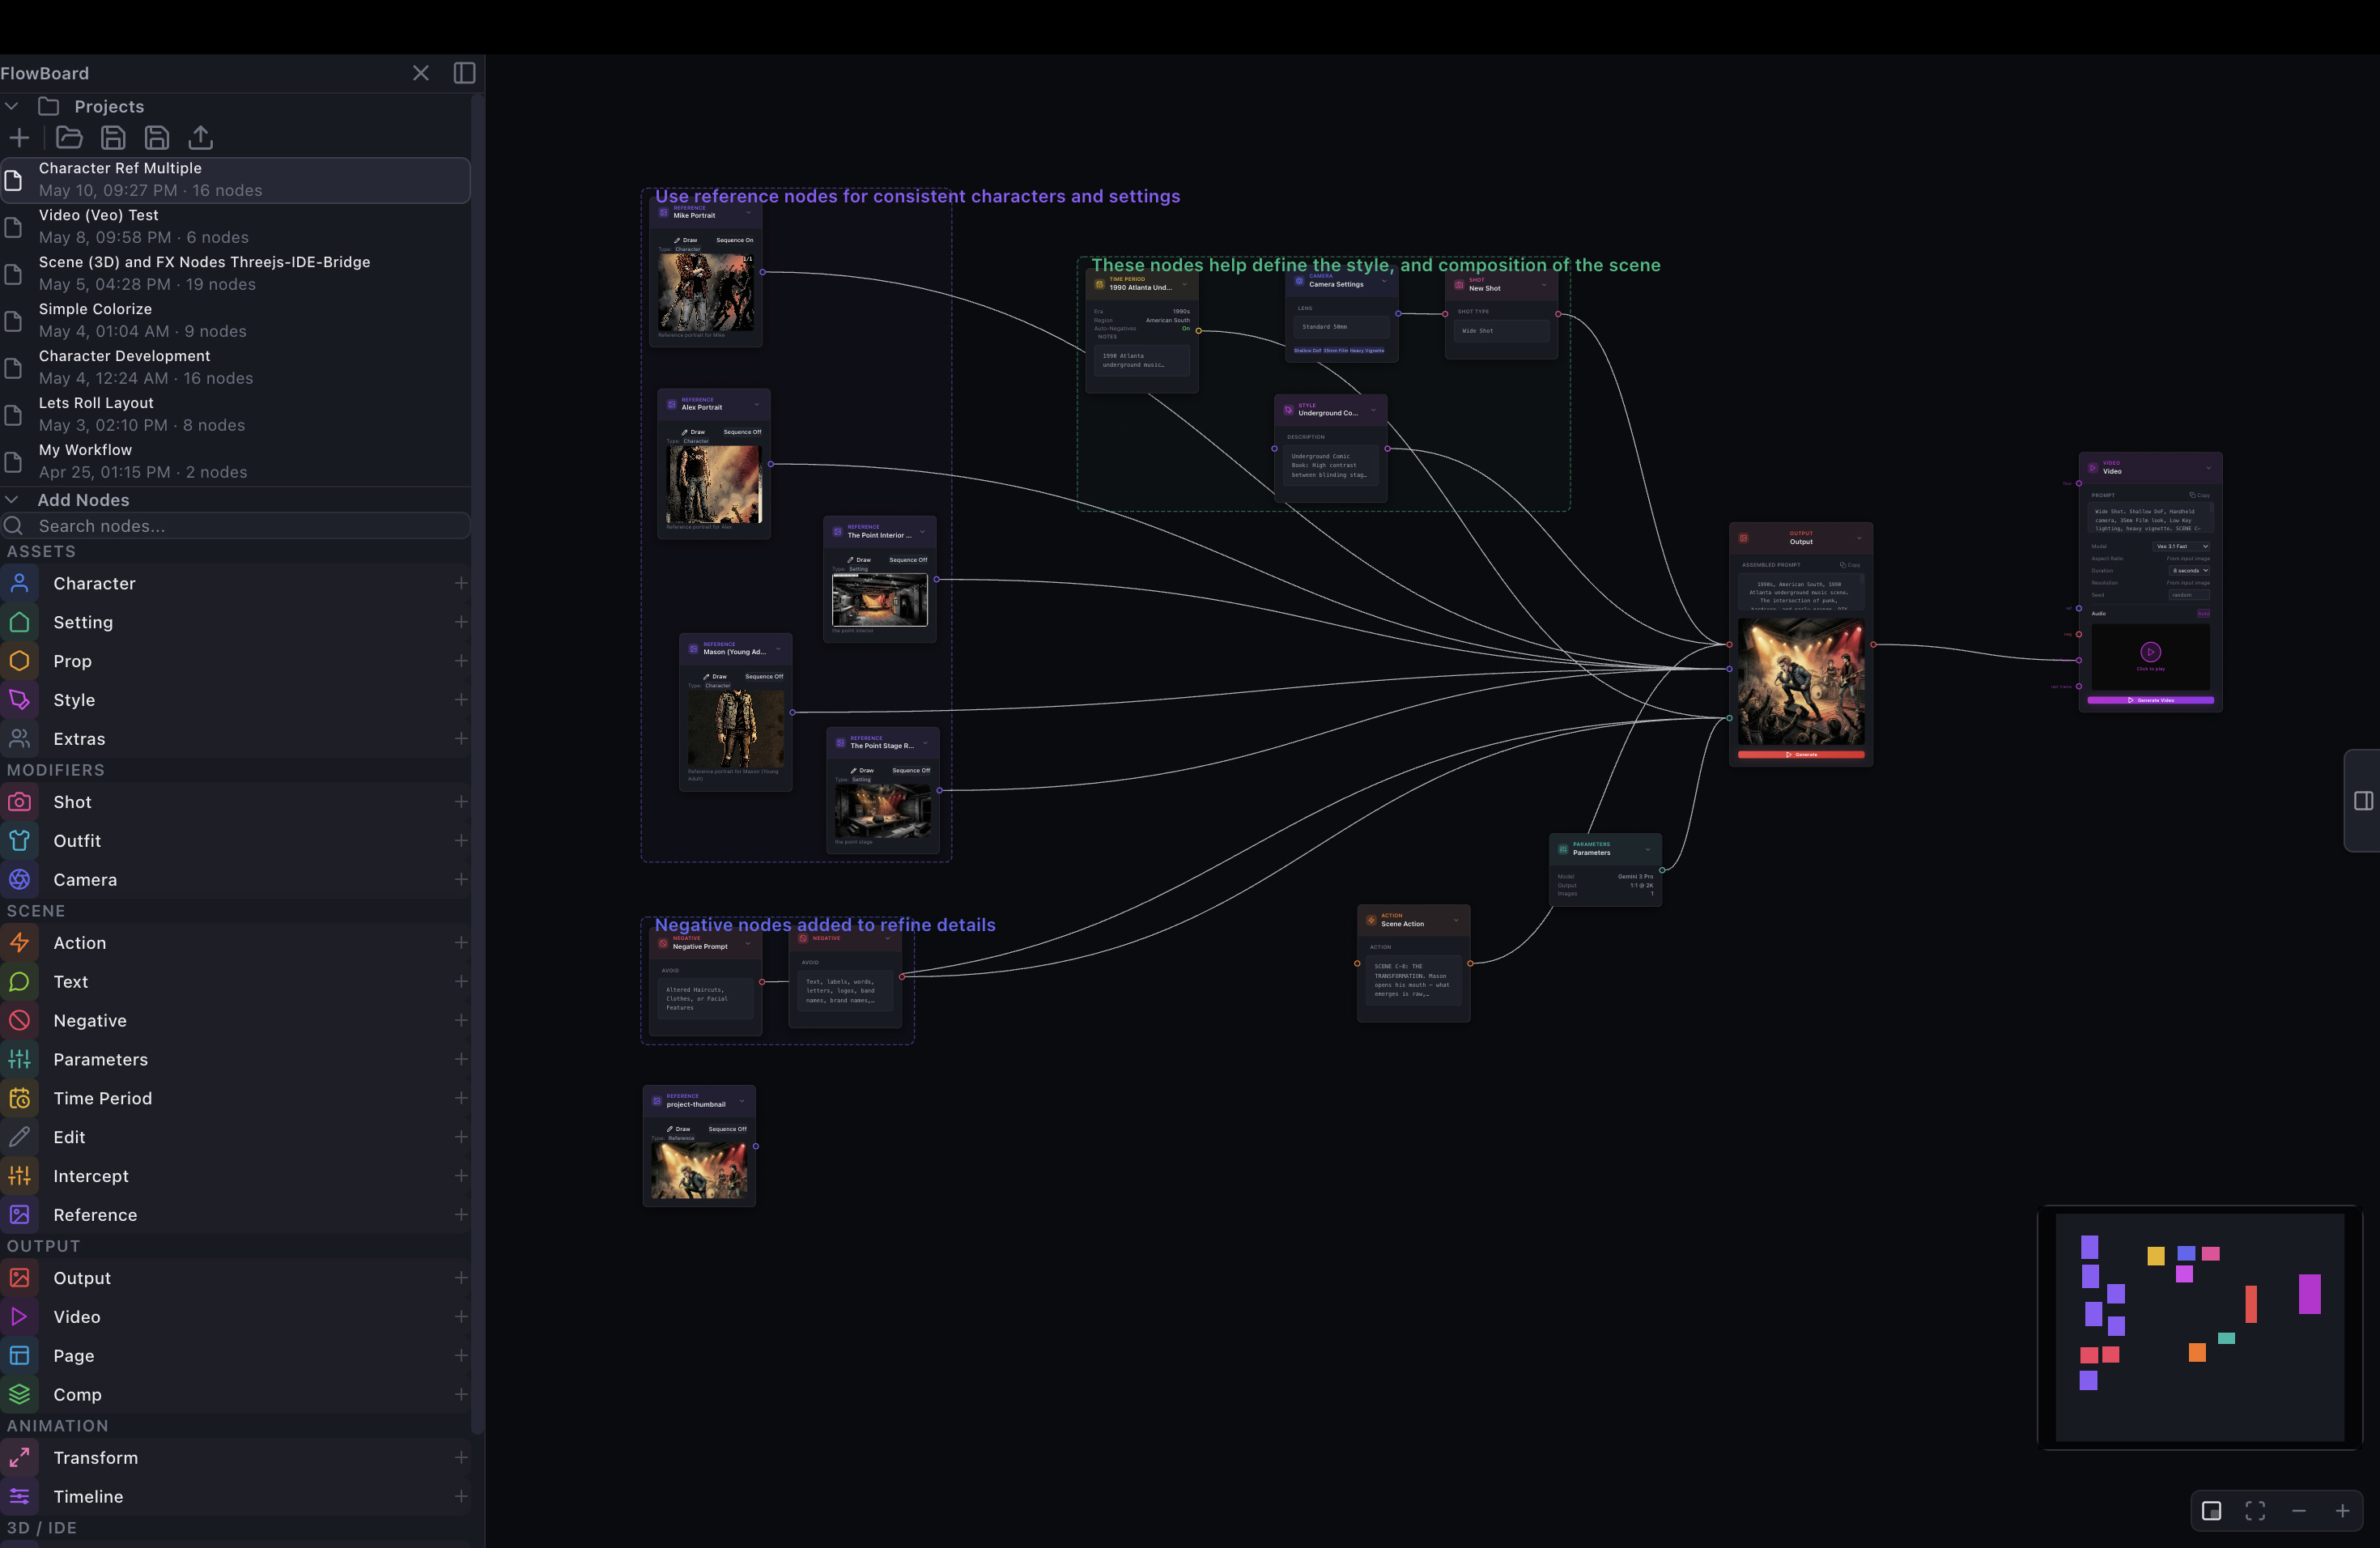Click the Seed random input field

click(x=2189, y=595)
